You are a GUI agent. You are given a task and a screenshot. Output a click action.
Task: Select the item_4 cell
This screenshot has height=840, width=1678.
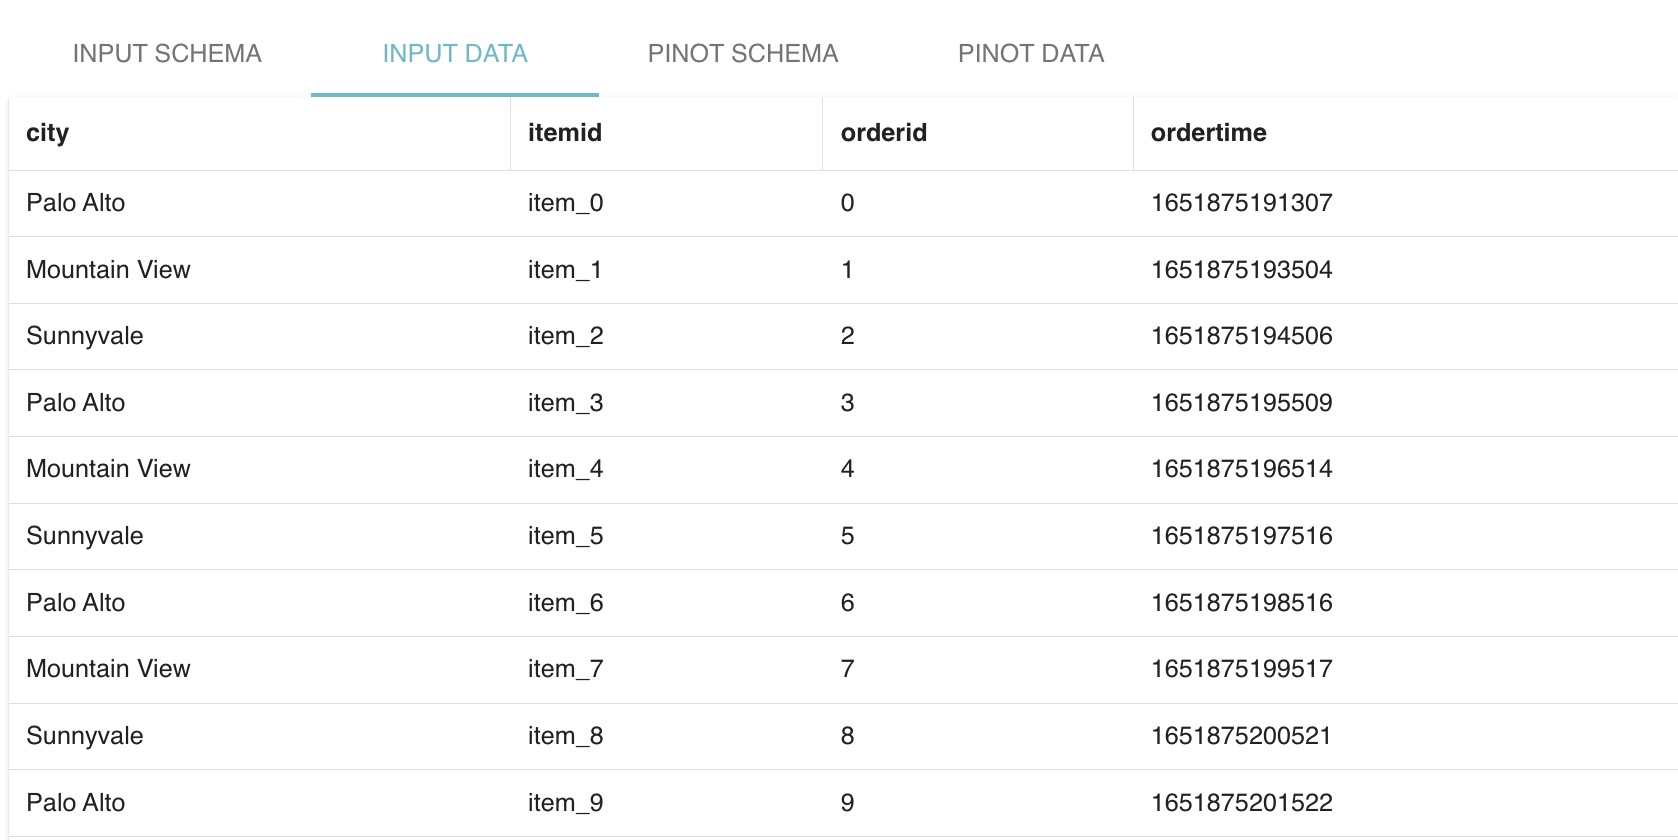pos(667,469)
